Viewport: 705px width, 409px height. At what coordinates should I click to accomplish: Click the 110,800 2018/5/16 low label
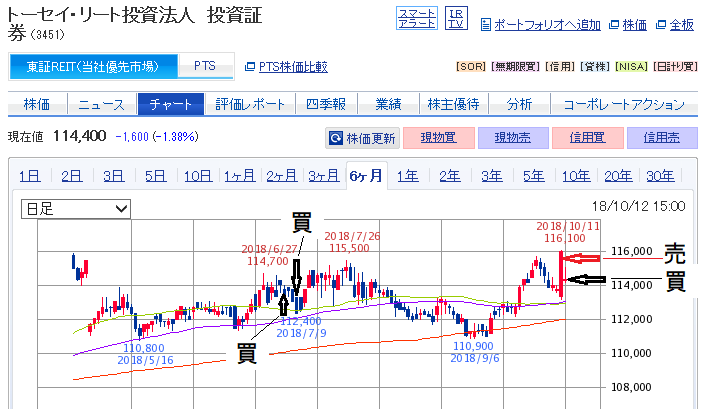(145, 354)
